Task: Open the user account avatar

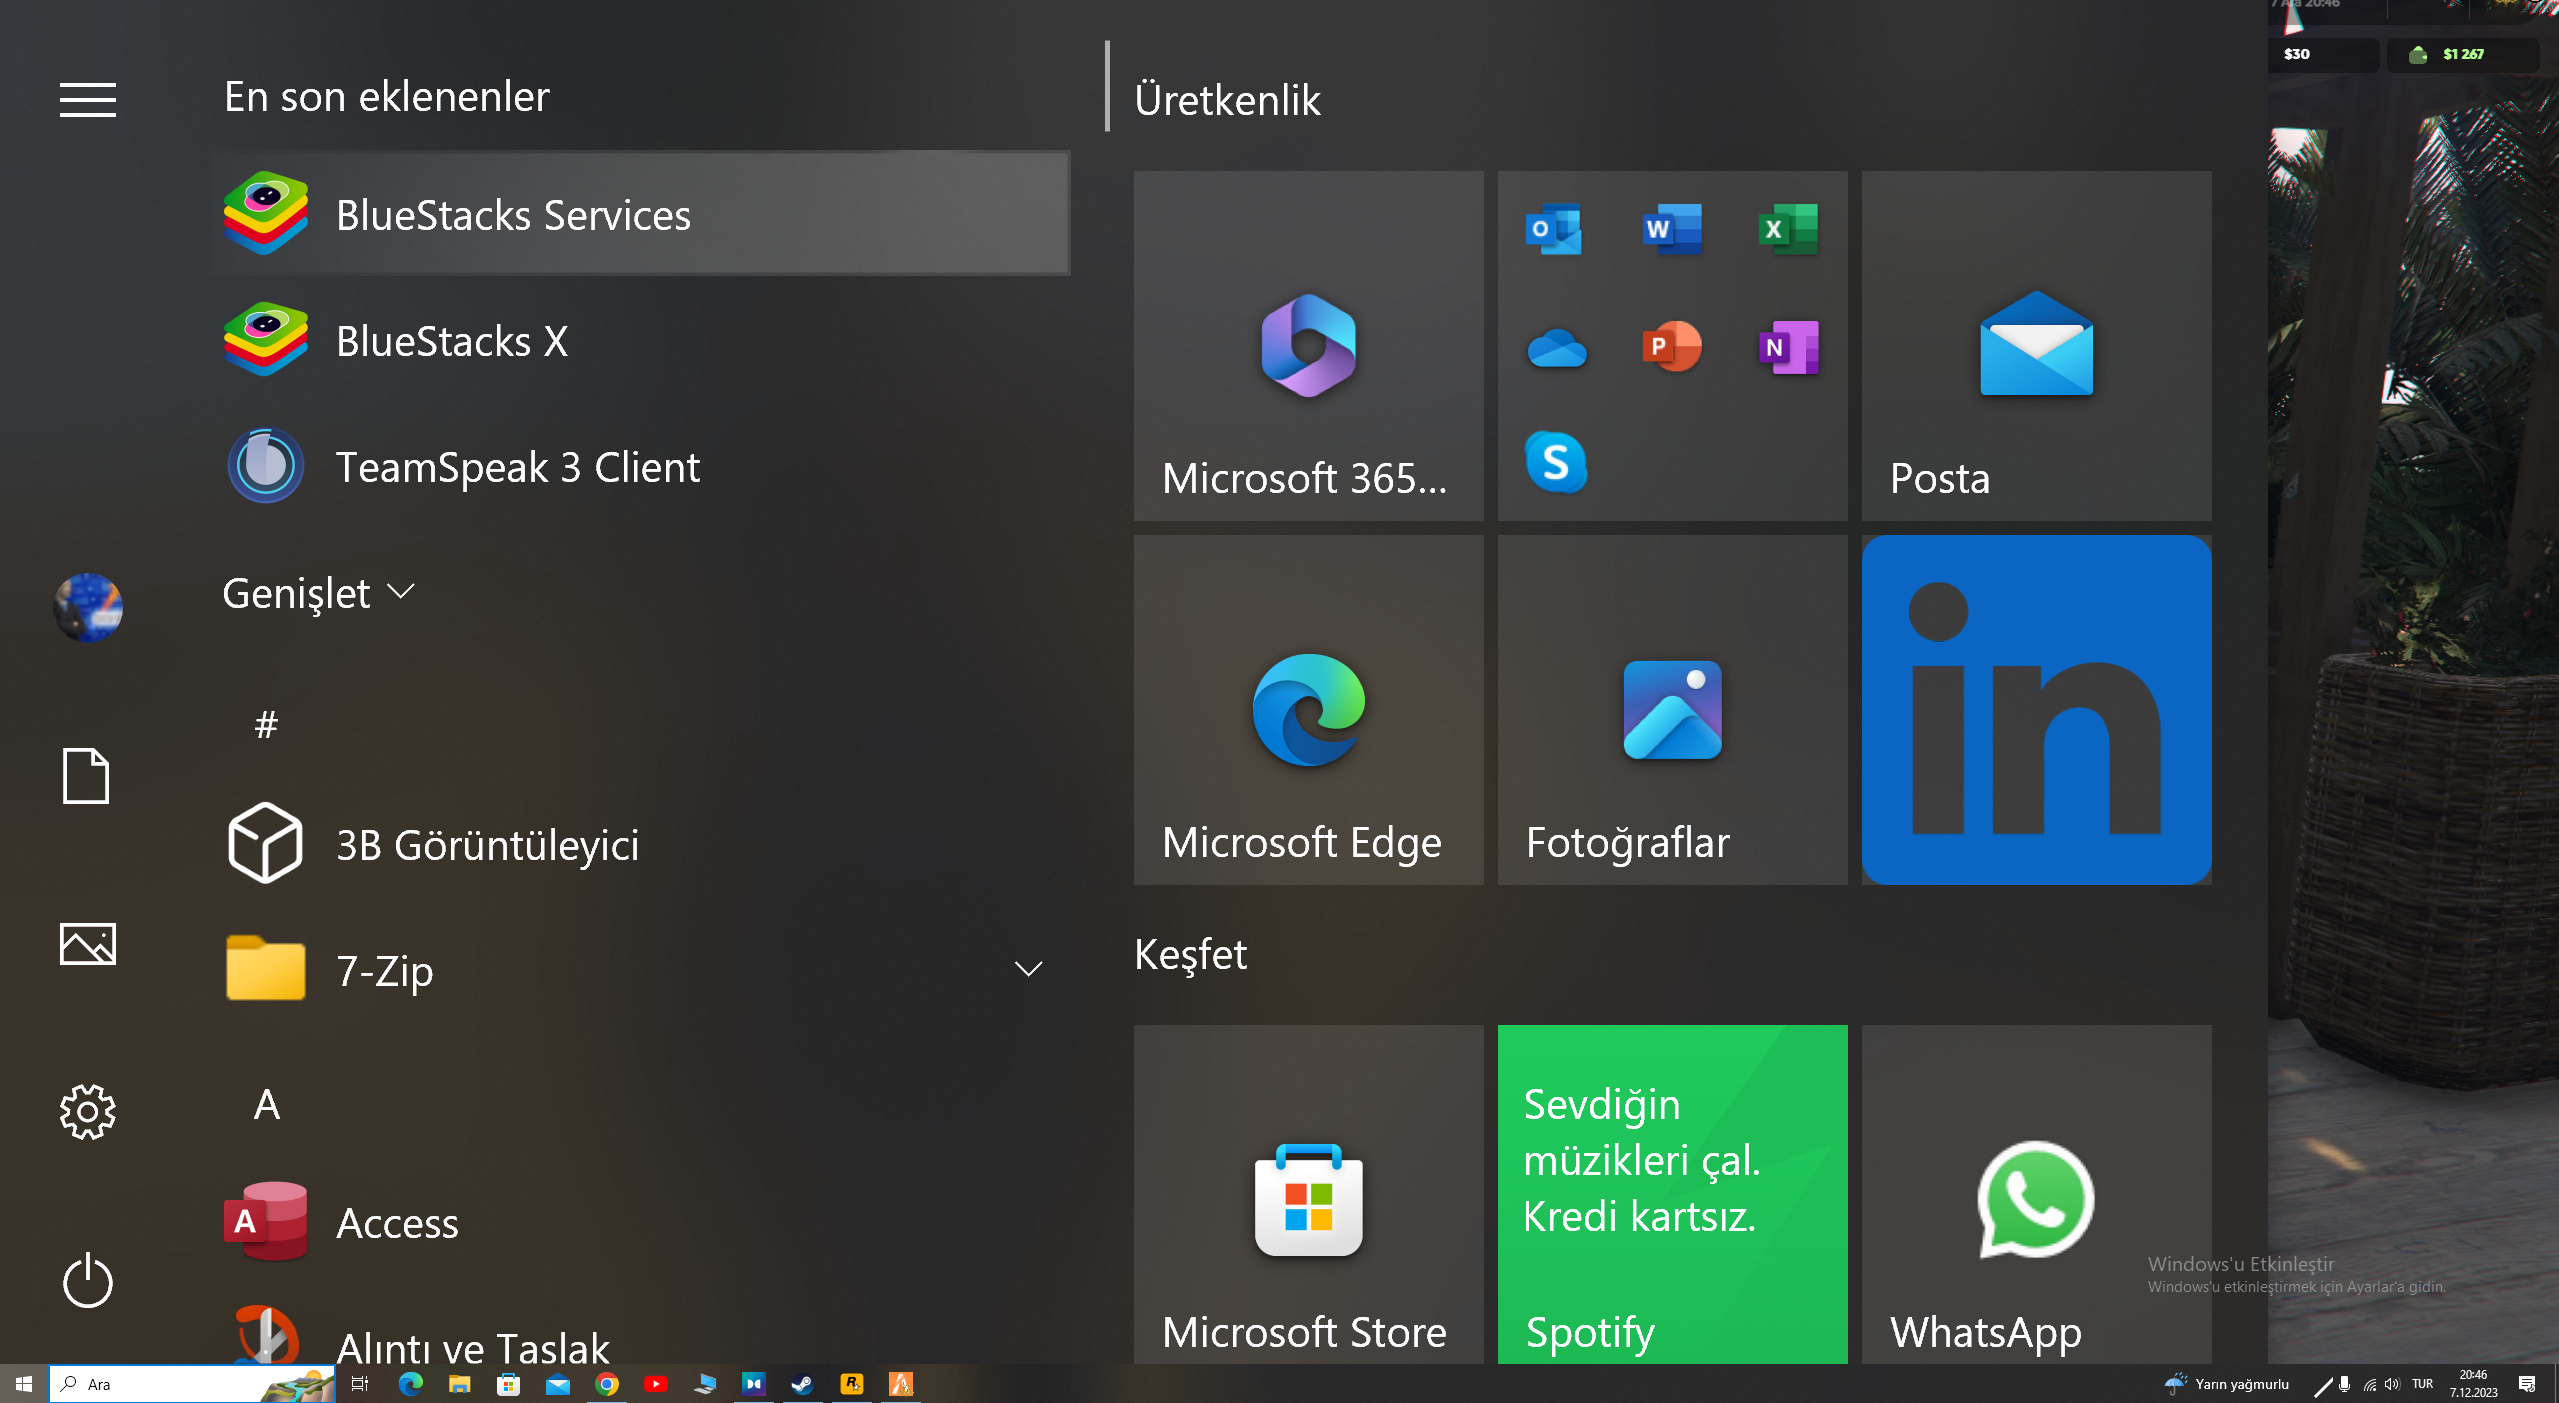Action: (88, 607)
